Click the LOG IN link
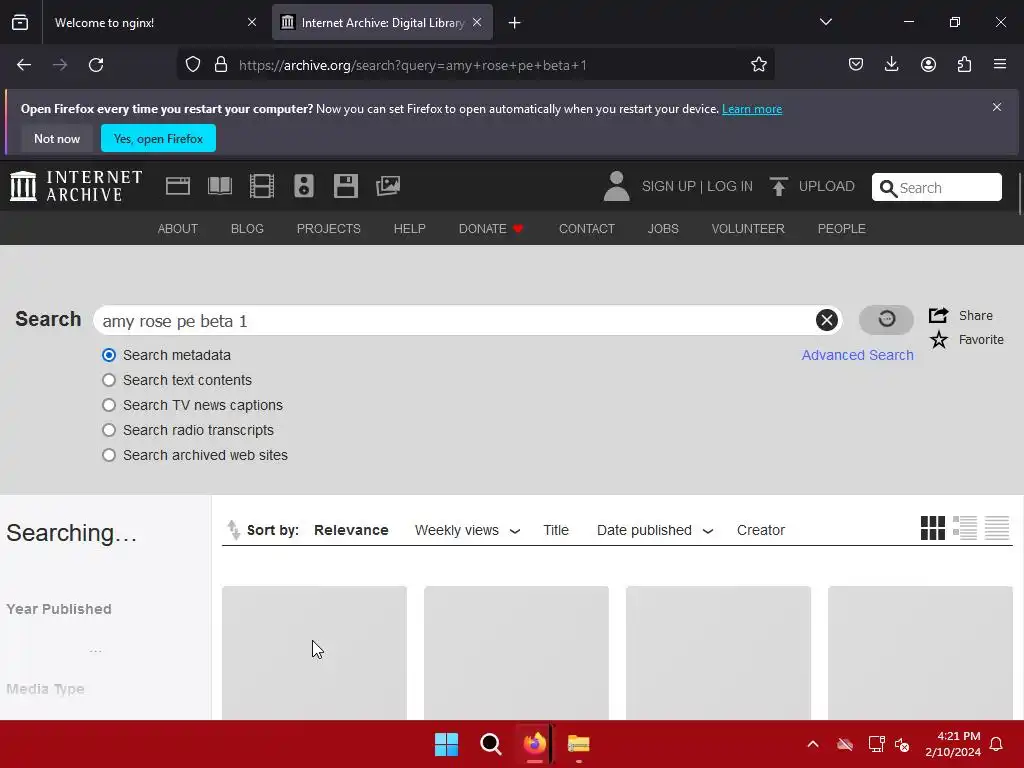 pos(729,186)
